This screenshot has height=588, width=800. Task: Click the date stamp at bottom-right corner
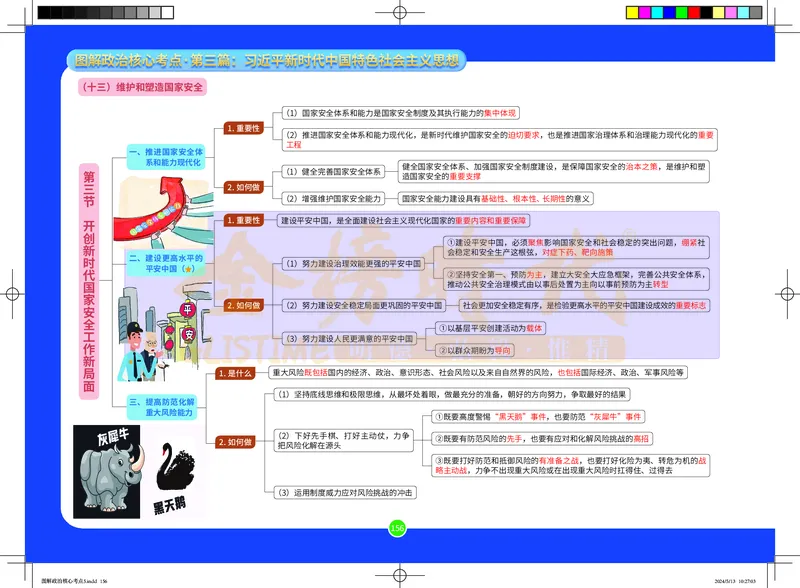[733, 578]
